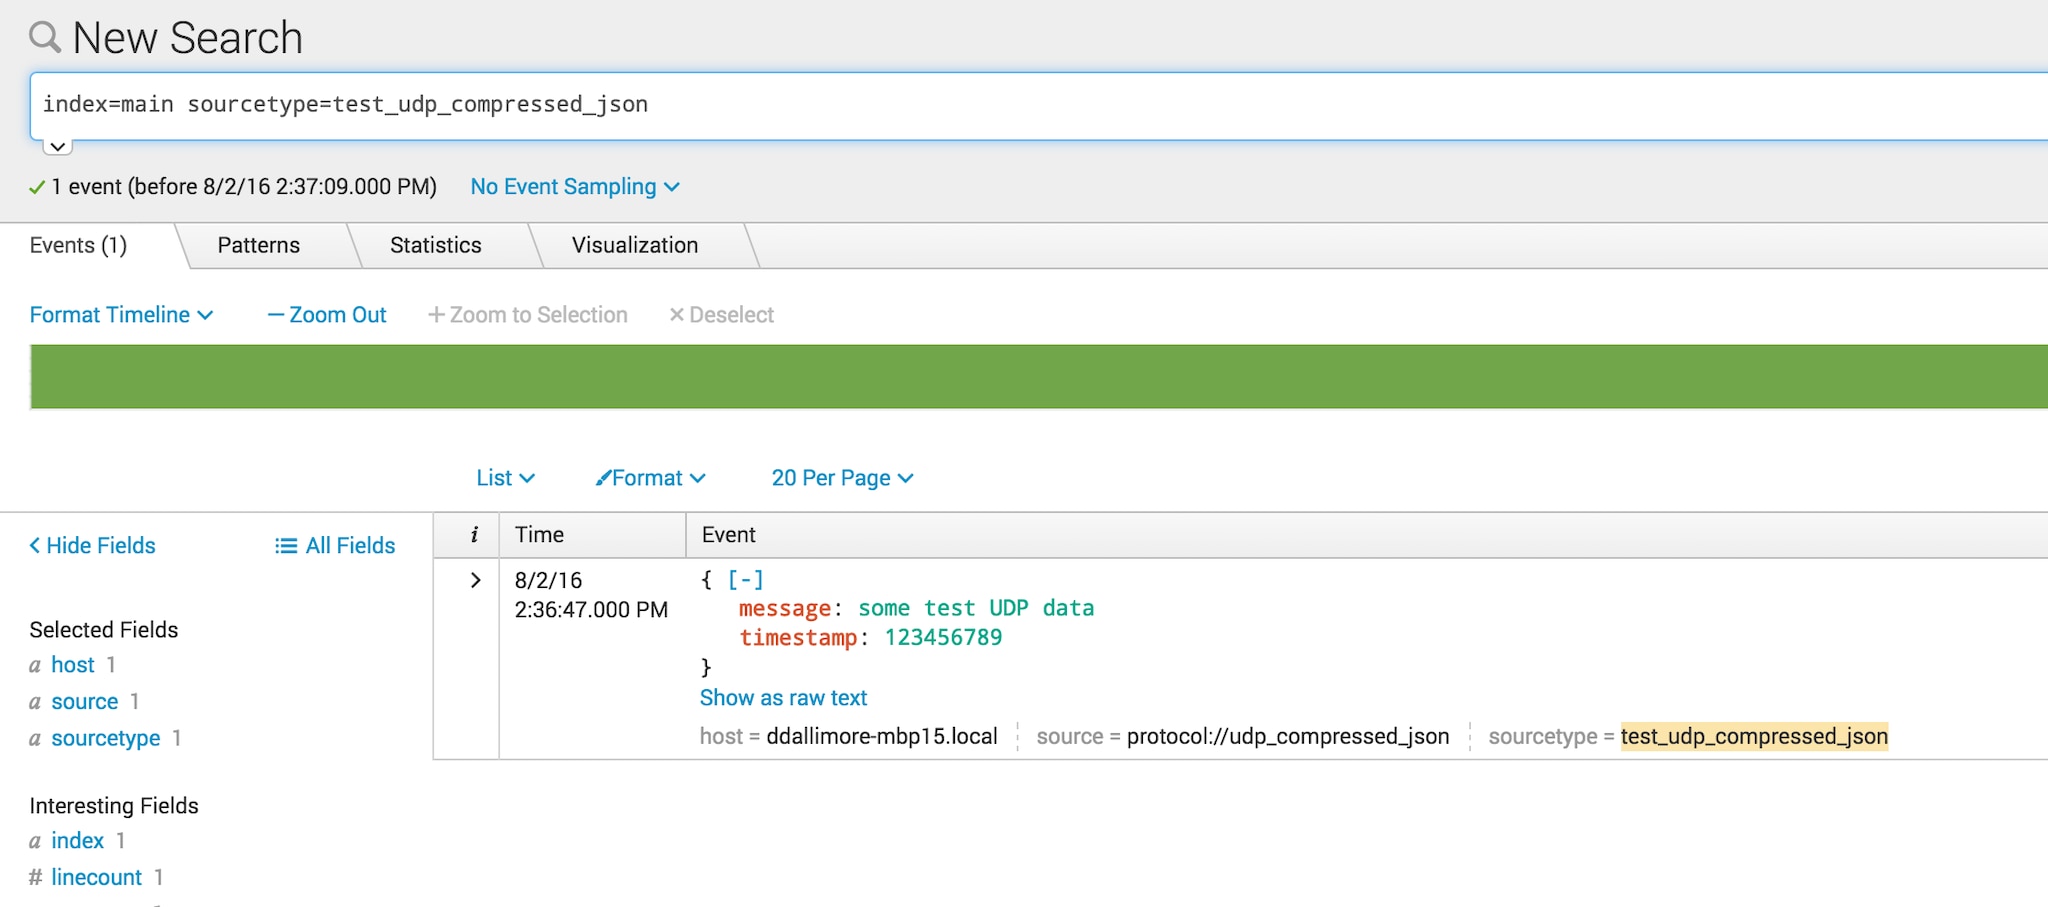
Task: Click Show as raw text link
Action: (783, 698)
